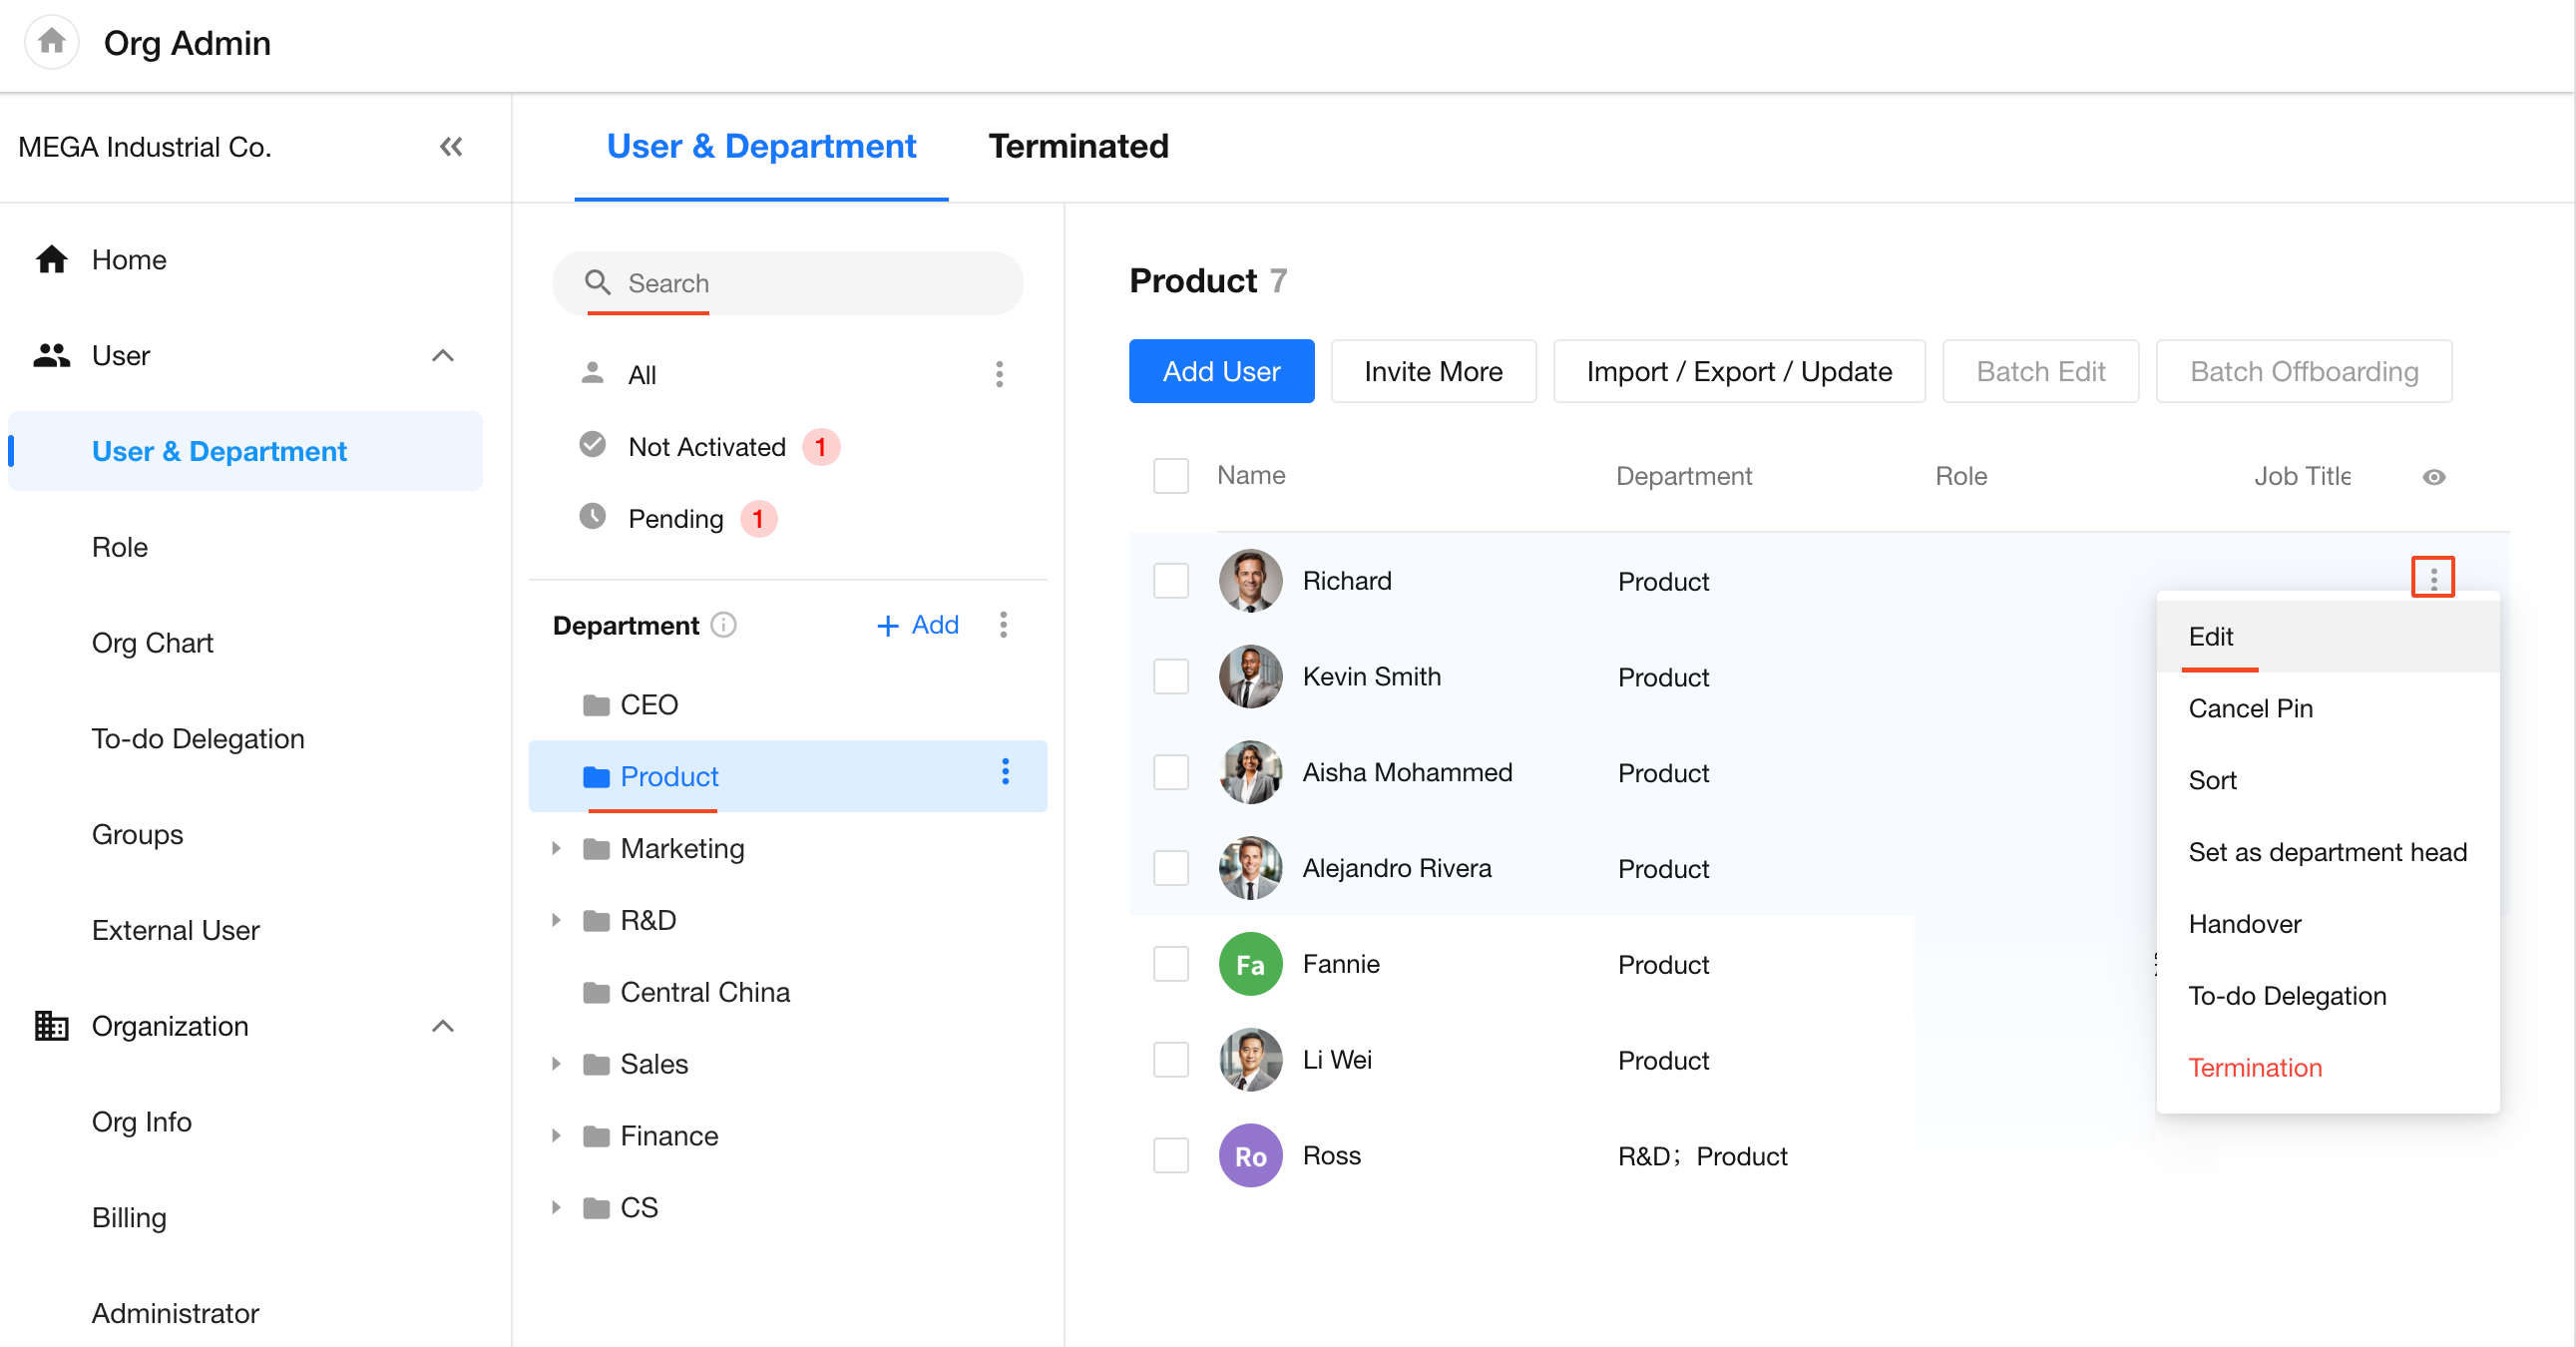Viewport: 2576px width, 1347px height.
Task: Check the select-all checkbox in header
Action: (x=1170, y=476)
